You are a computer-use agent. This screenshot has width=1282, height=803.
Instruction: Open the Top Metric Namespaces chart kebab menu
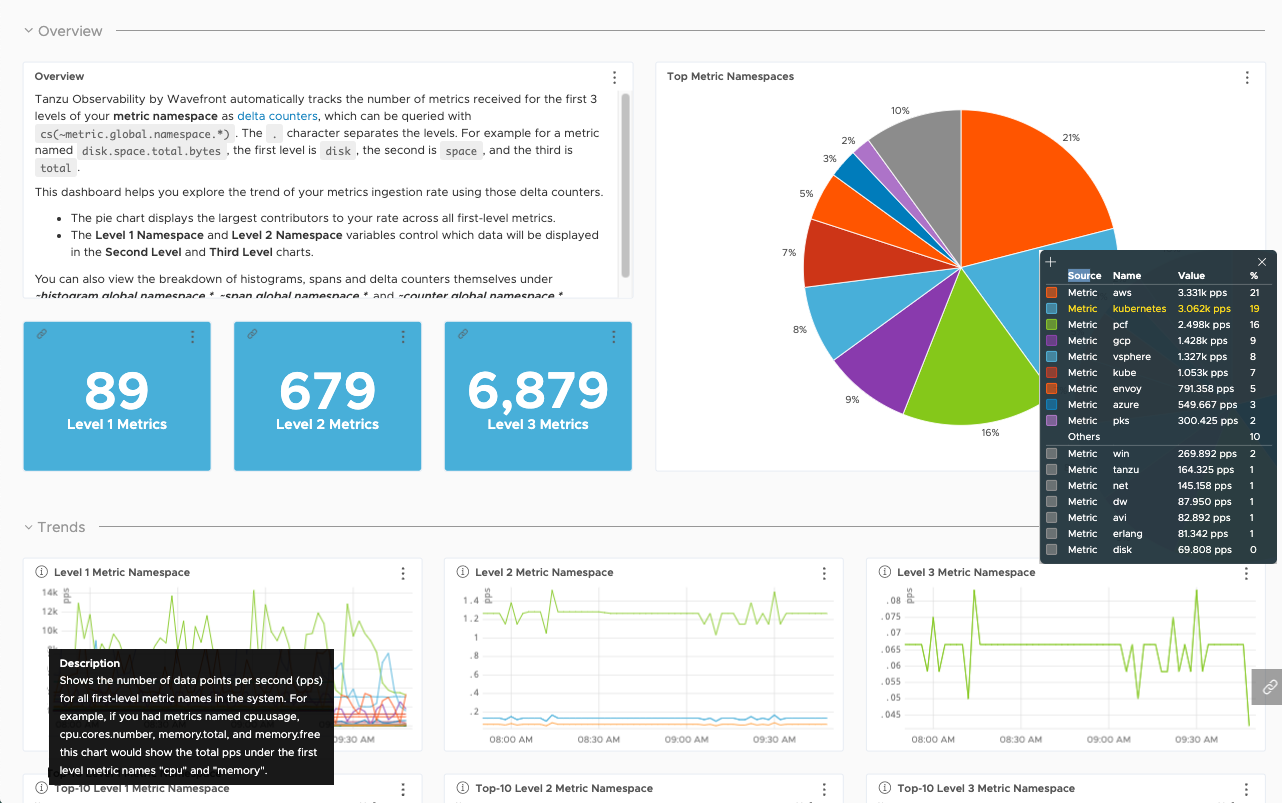point(1247,77)
